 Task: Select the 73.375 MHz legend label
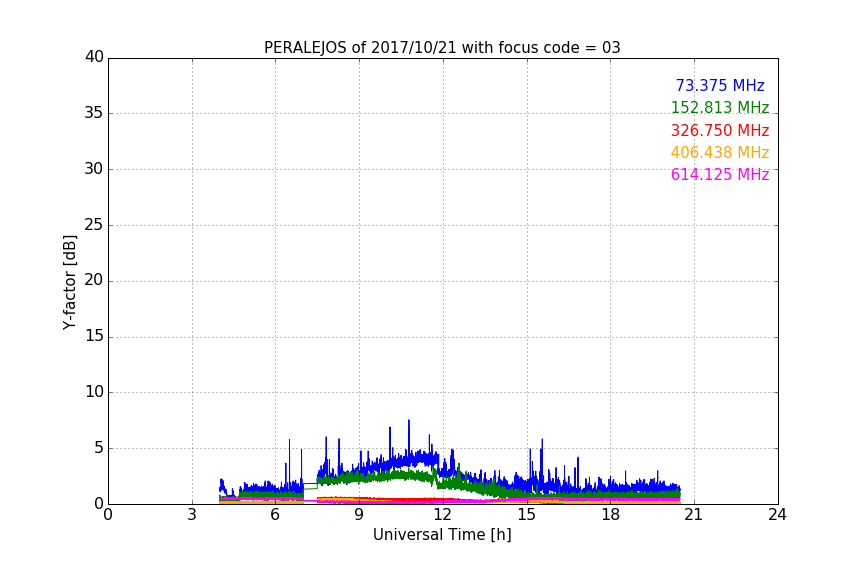720,85
